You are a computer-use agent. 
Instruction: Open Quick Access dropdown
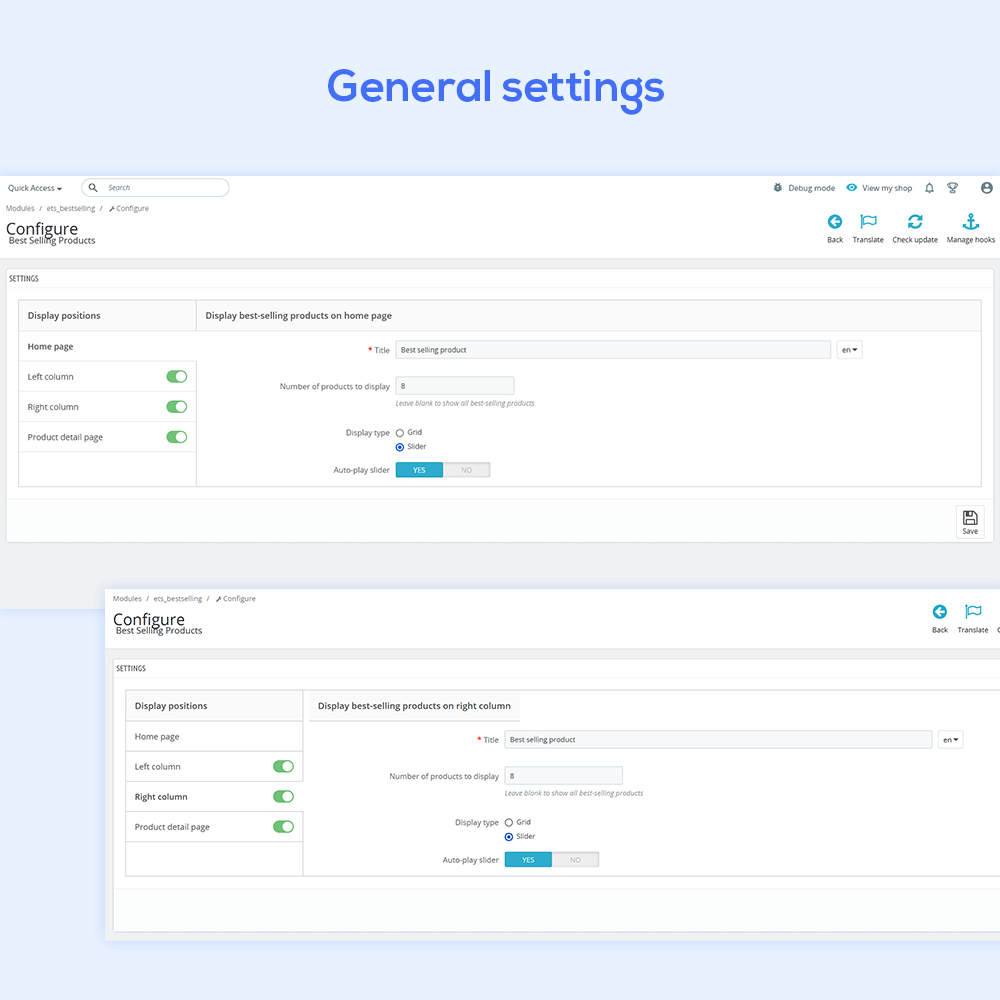35,188
